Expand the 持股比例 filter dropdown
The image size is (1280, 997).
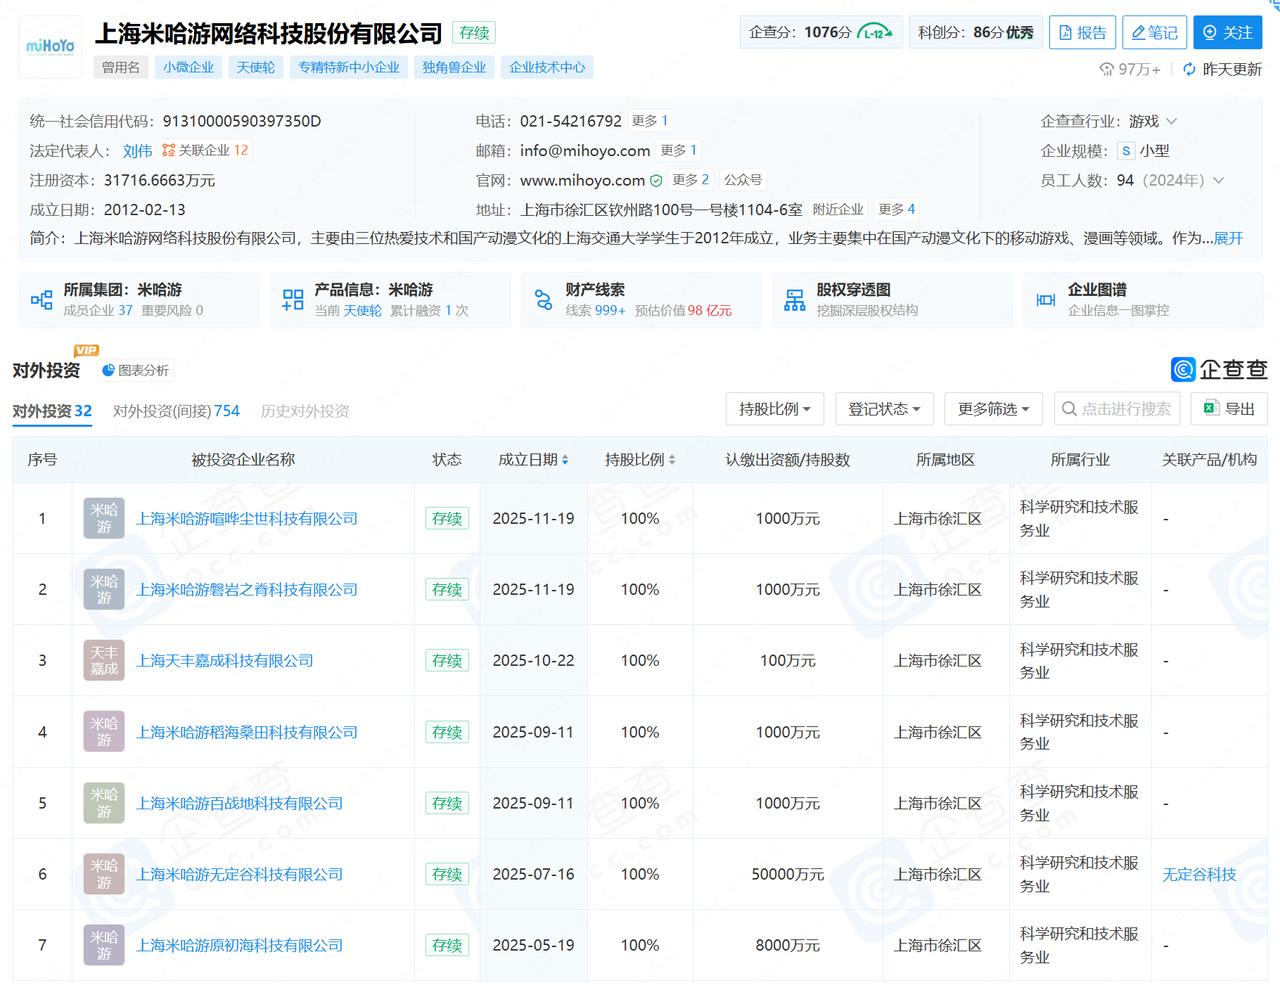click(774, 409)
